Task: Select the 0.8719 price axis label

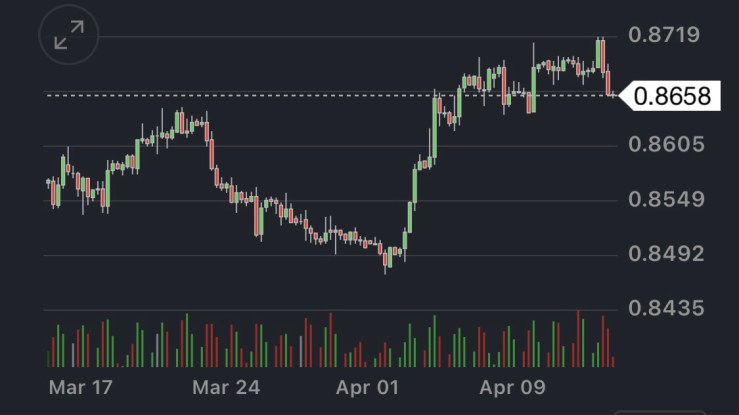Action: click(663, 35)
